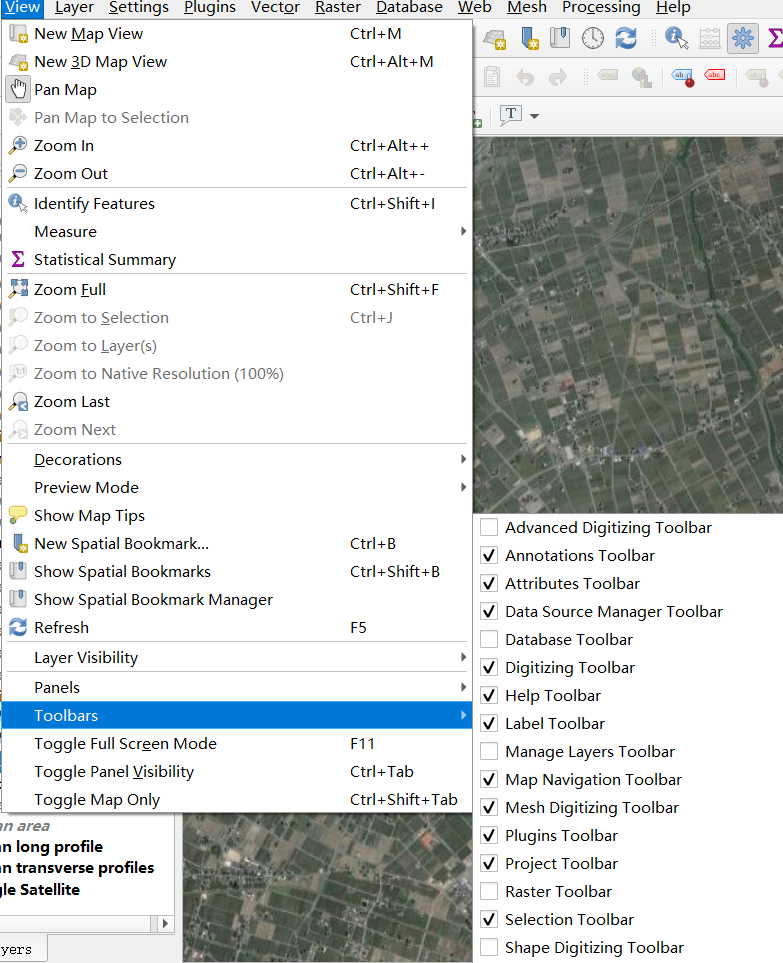Viewport: 783px width, 963px height.
Task: Expand the Measure submenu
Action: 236,232
